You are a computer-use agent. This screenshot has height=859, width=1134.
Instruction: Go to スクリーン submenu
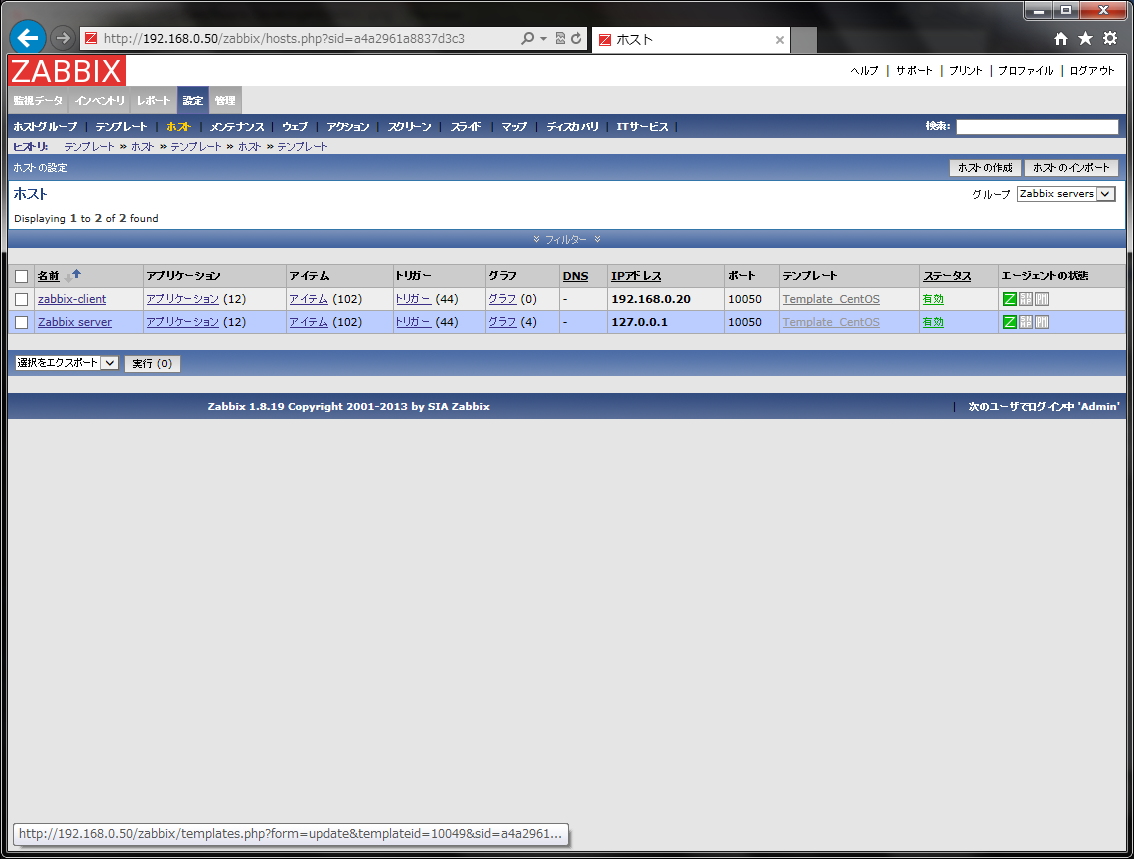pyautogui.click(x=409, y=127)
